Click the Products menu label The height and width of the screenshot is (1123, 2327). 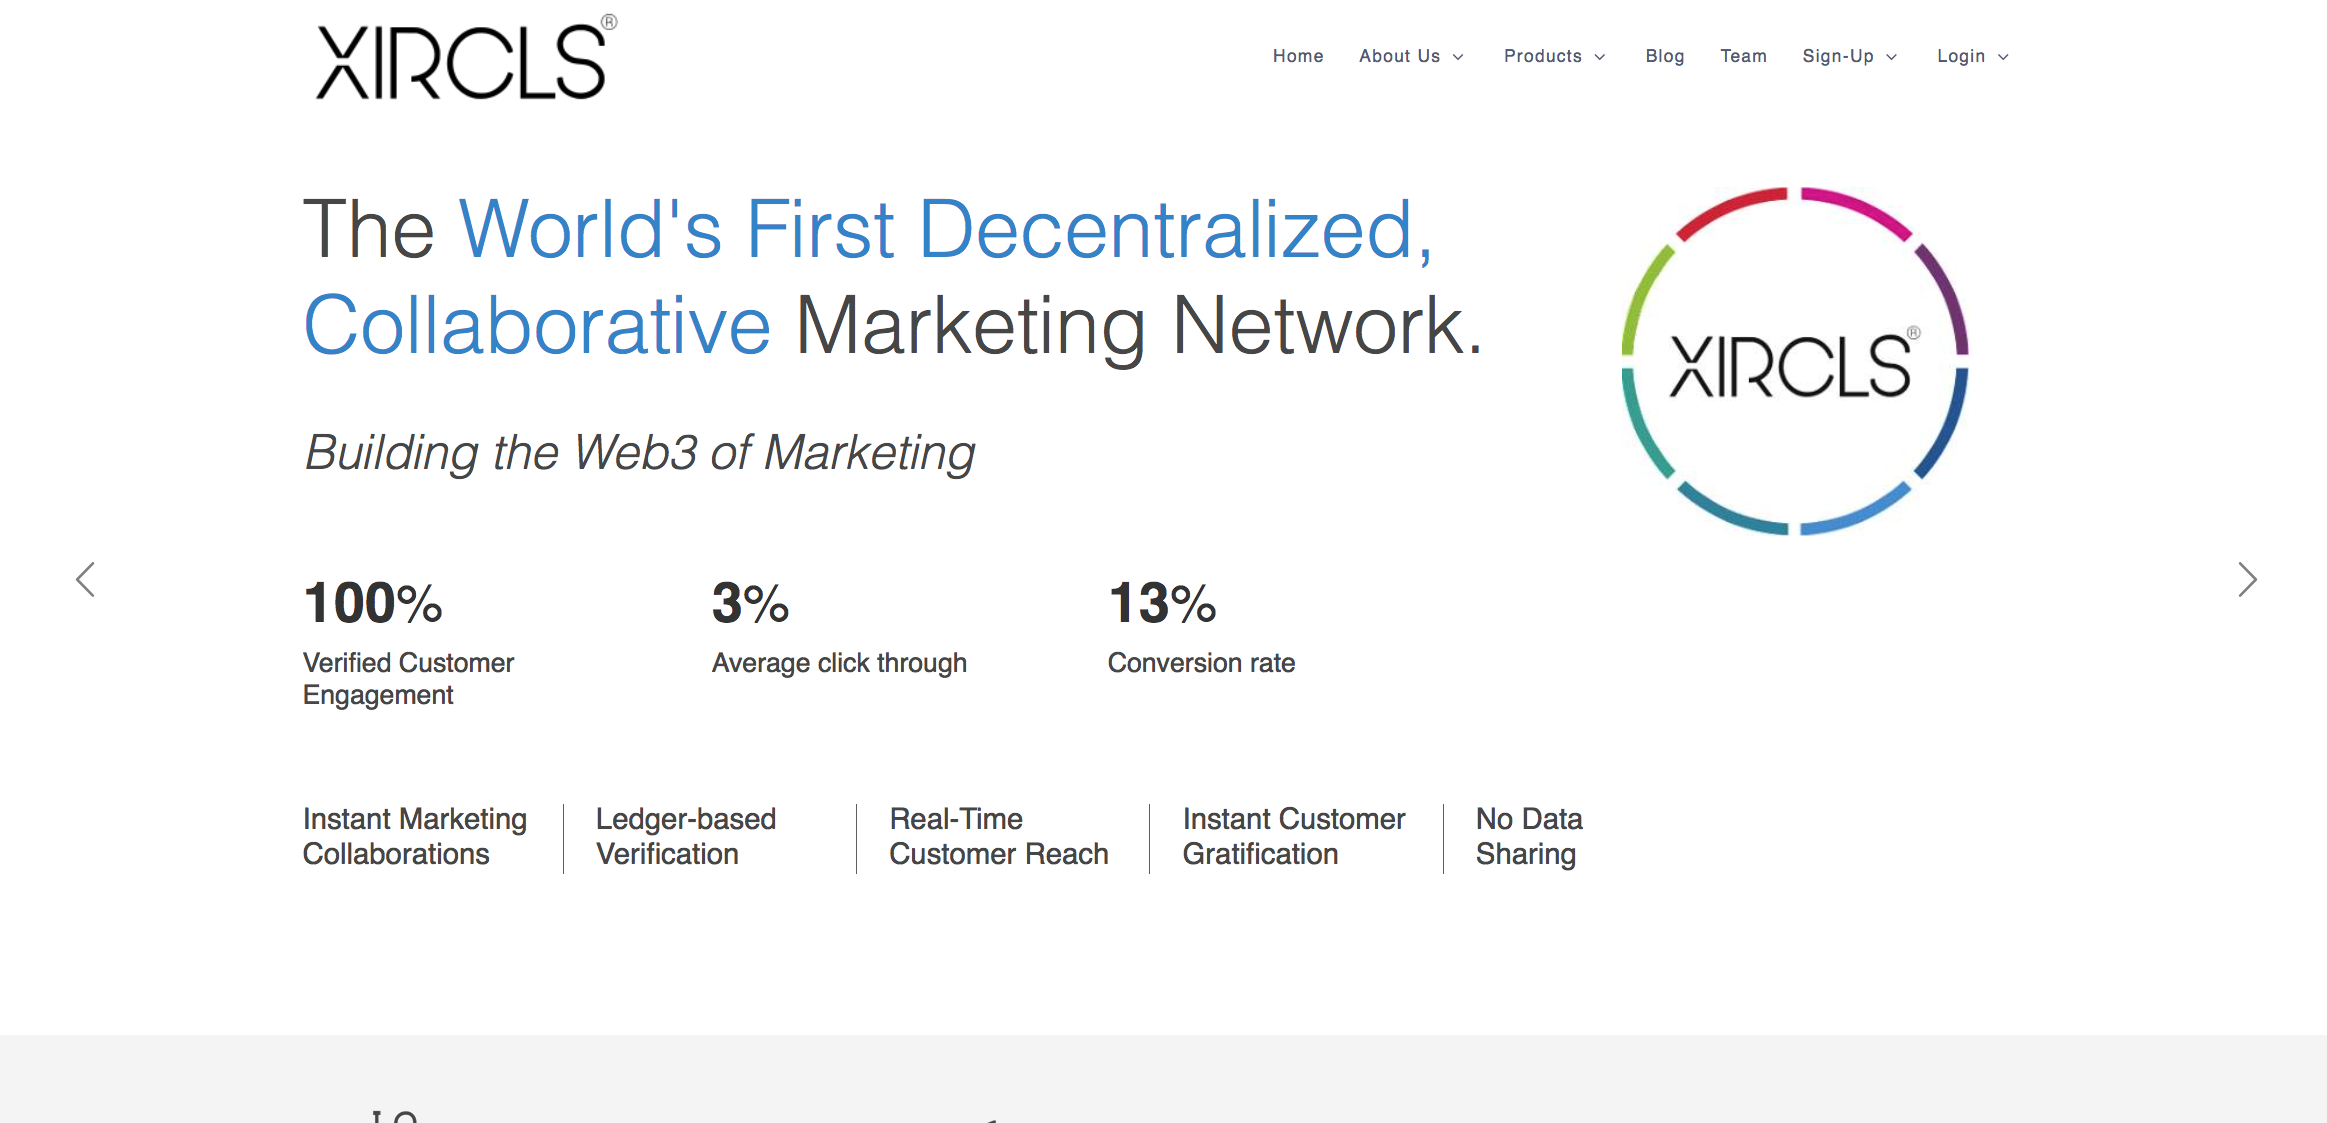[1542, 56]
